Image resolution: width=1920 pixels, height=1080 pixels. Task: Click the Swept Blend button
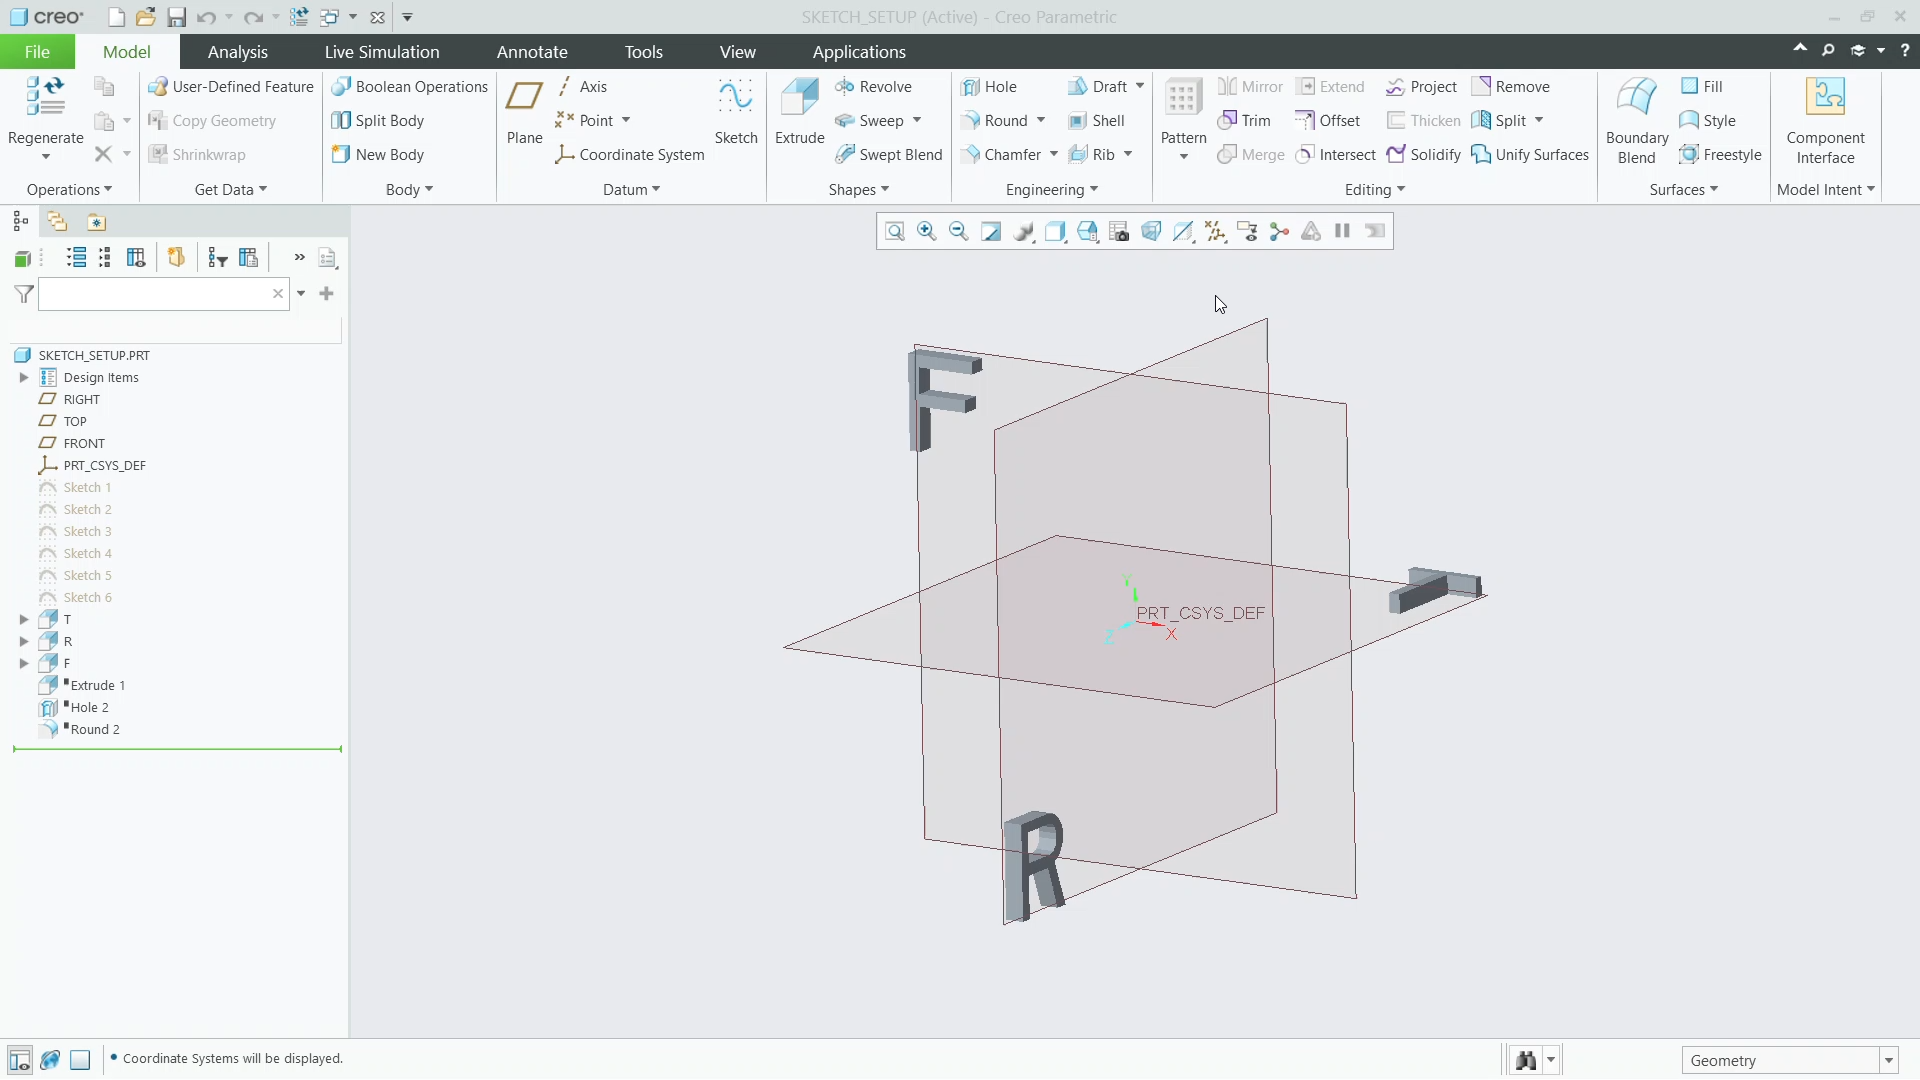[x=889, y=155]
